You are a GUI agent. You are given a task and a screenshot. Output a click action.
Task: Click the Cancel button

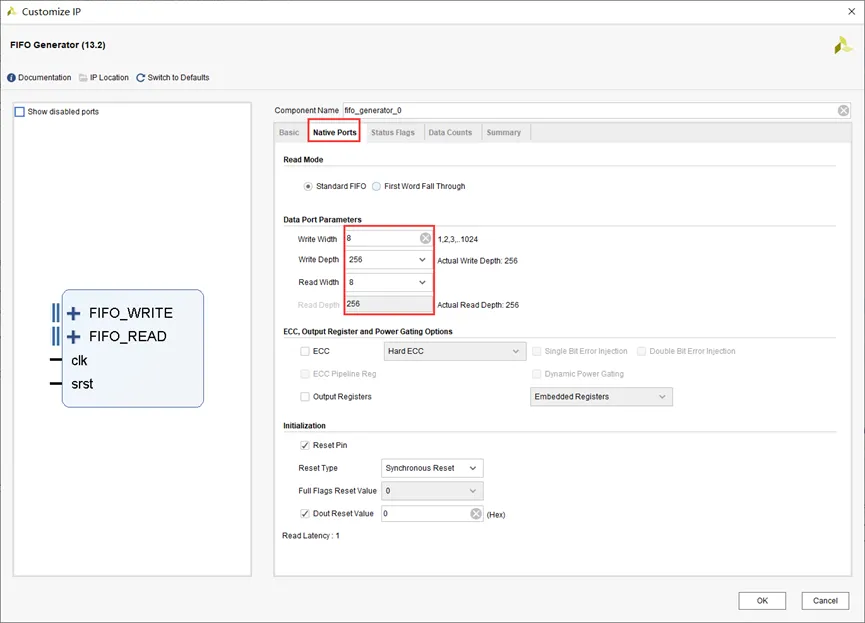825,600
